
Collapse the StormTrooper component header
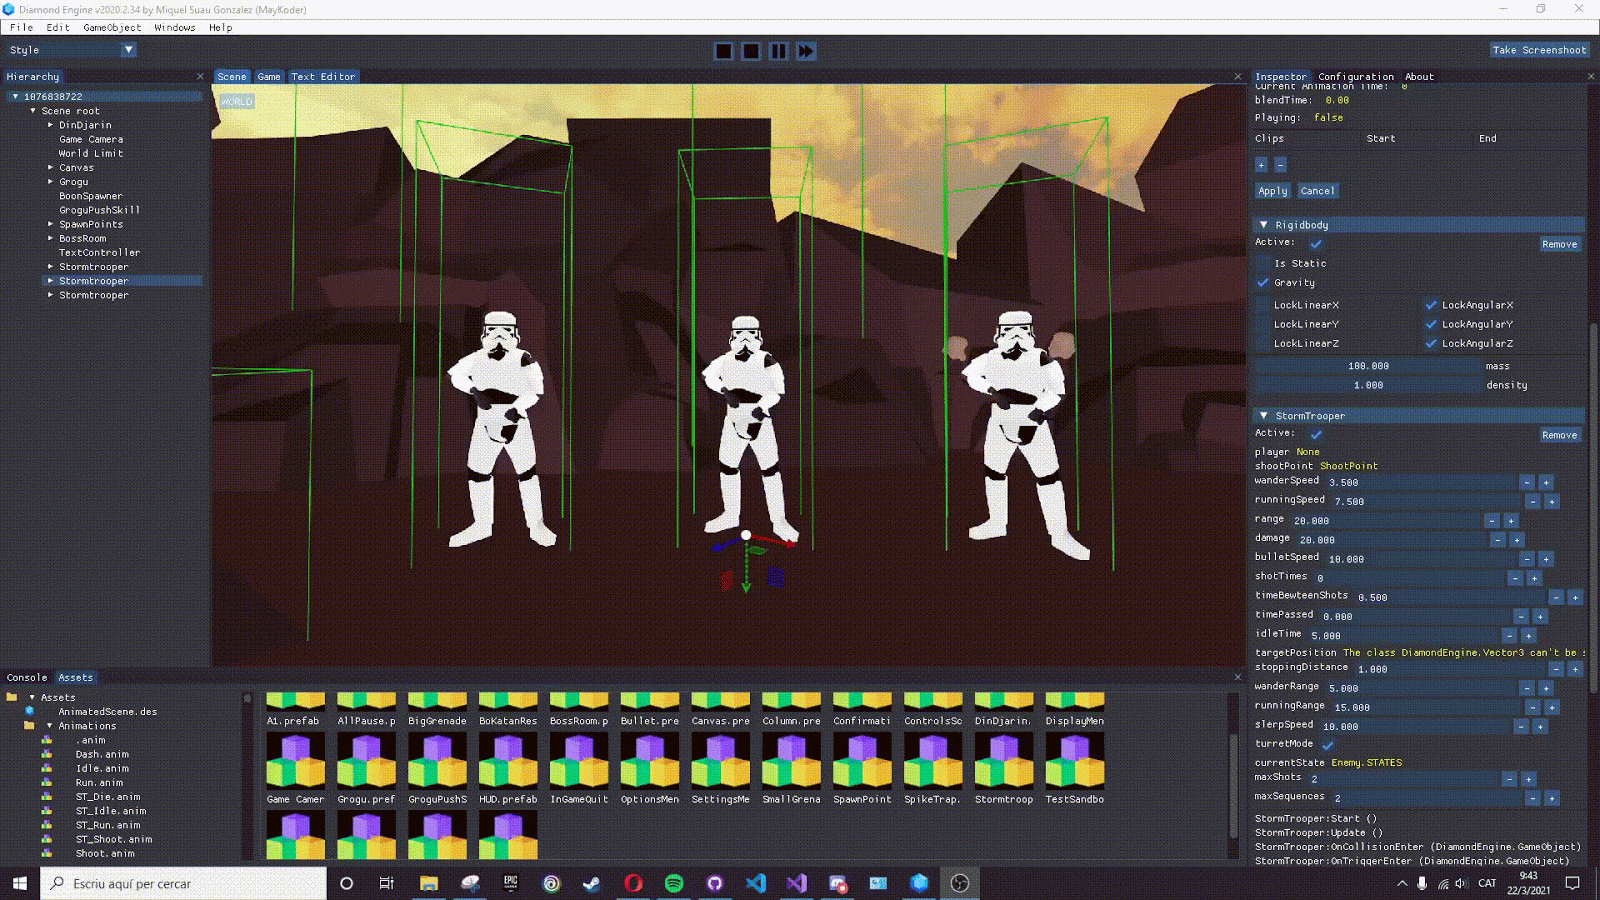tap(1264, 415)
